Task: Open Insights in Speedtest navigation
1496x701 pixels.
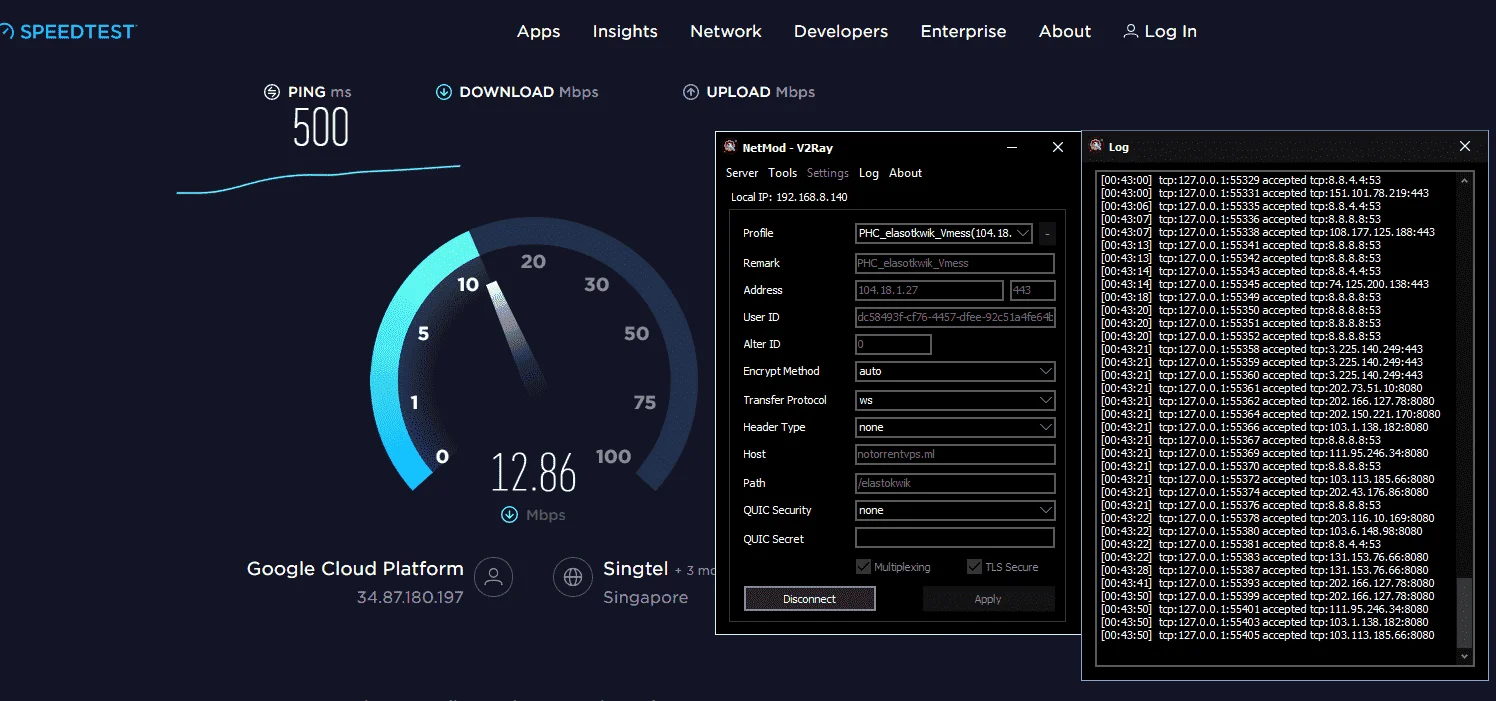Action: tap(625, 32)
